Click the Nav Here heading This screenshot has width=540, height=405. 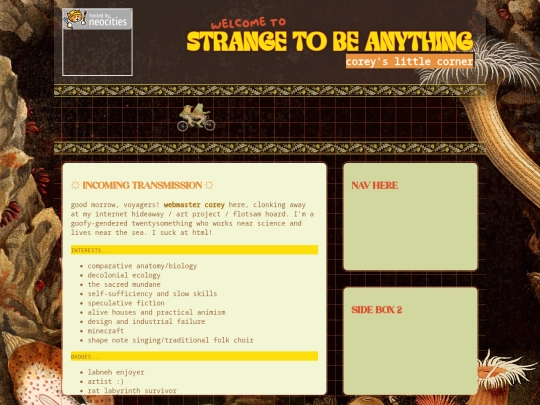(x=375, y=185)
